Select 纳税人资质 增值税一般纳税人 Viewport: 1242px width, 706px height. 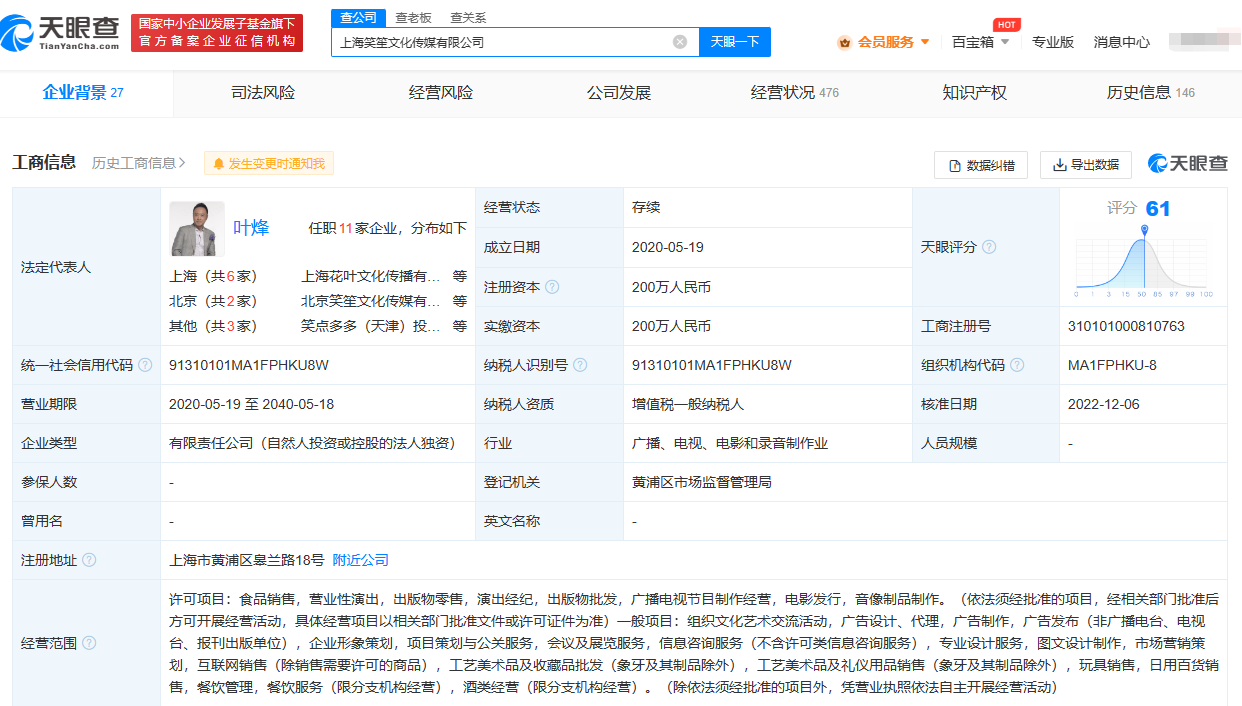pyautogui.click(x=687, y=404)
